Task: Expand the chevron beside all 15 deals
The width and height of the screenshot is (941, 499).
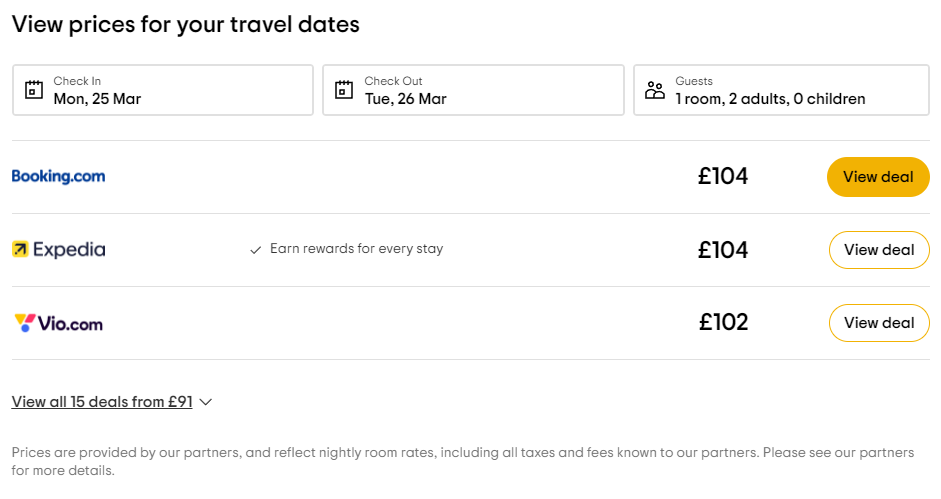Action: point(206,402)
